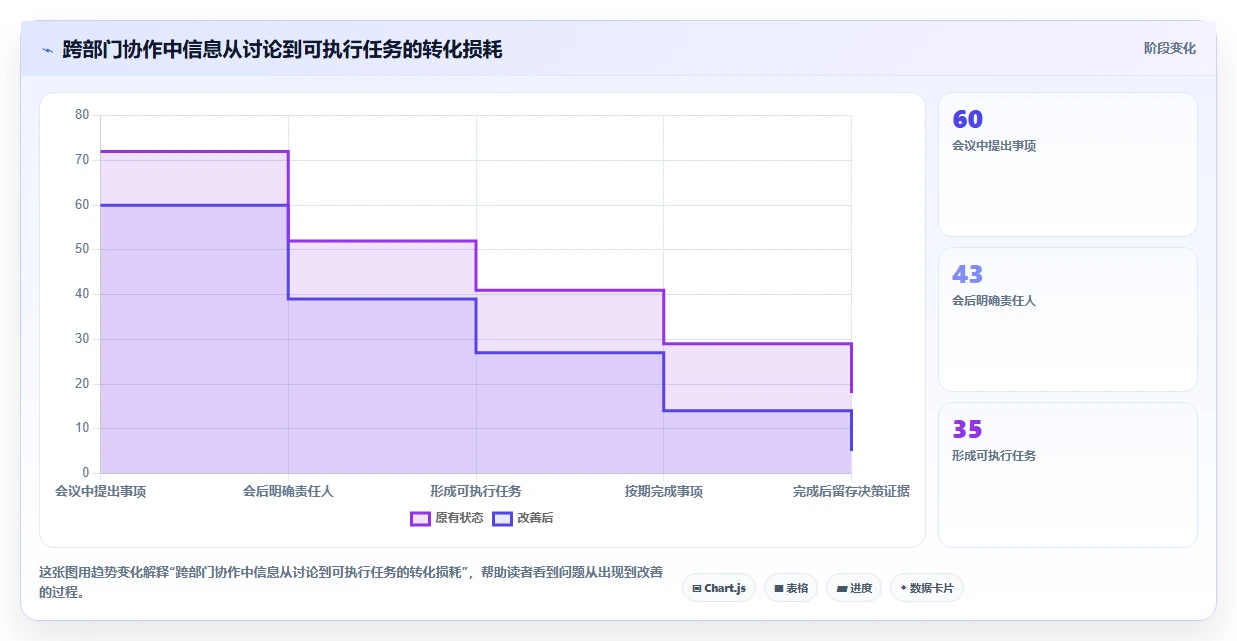Click the x-axis label 会议中提出事项
Viewport: 1237px width, 641px height.
point(100,491)
